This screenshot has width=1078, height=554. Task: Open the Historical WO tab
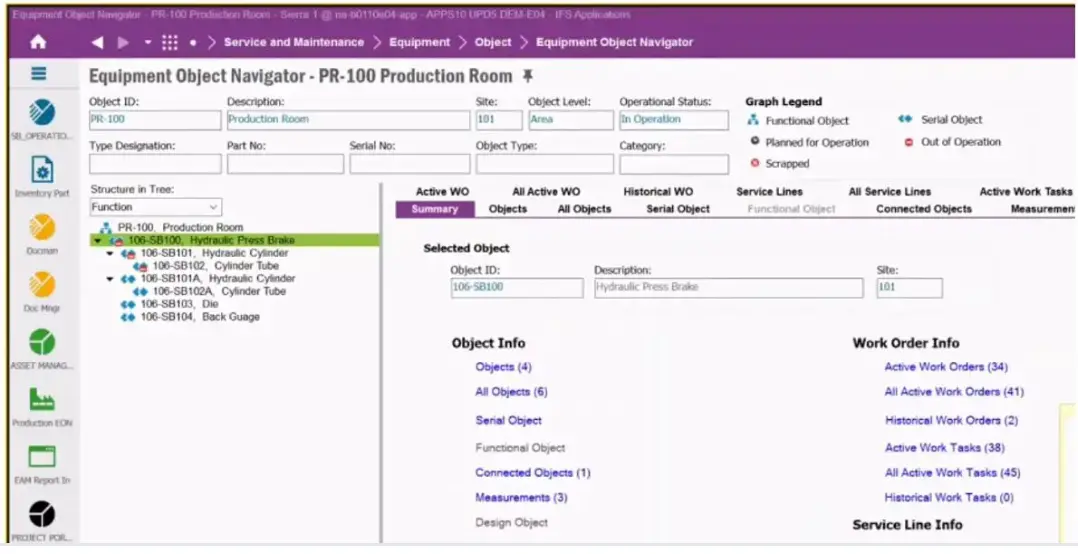(x=657, y=191)
